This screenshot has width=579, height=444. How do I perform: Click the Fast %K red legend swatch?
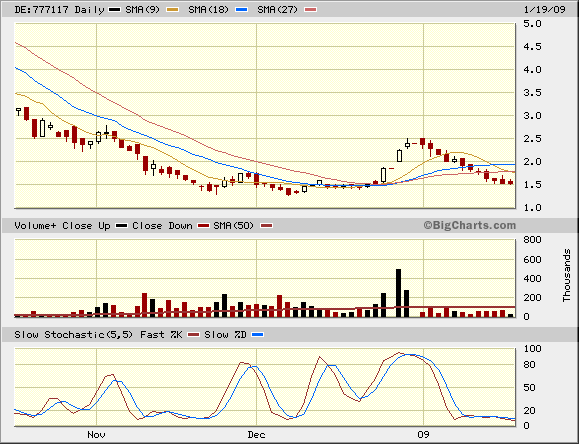point(193,335)
